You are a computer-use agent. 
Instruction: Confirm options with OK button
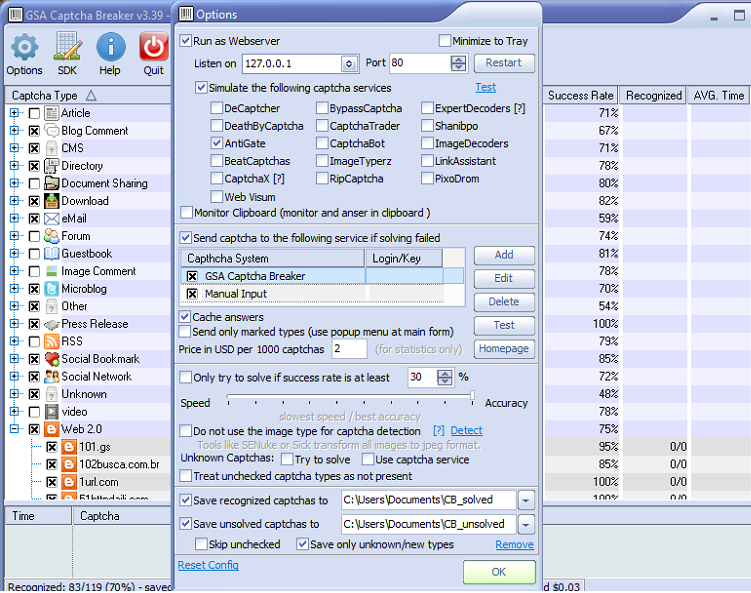point(499,572)
